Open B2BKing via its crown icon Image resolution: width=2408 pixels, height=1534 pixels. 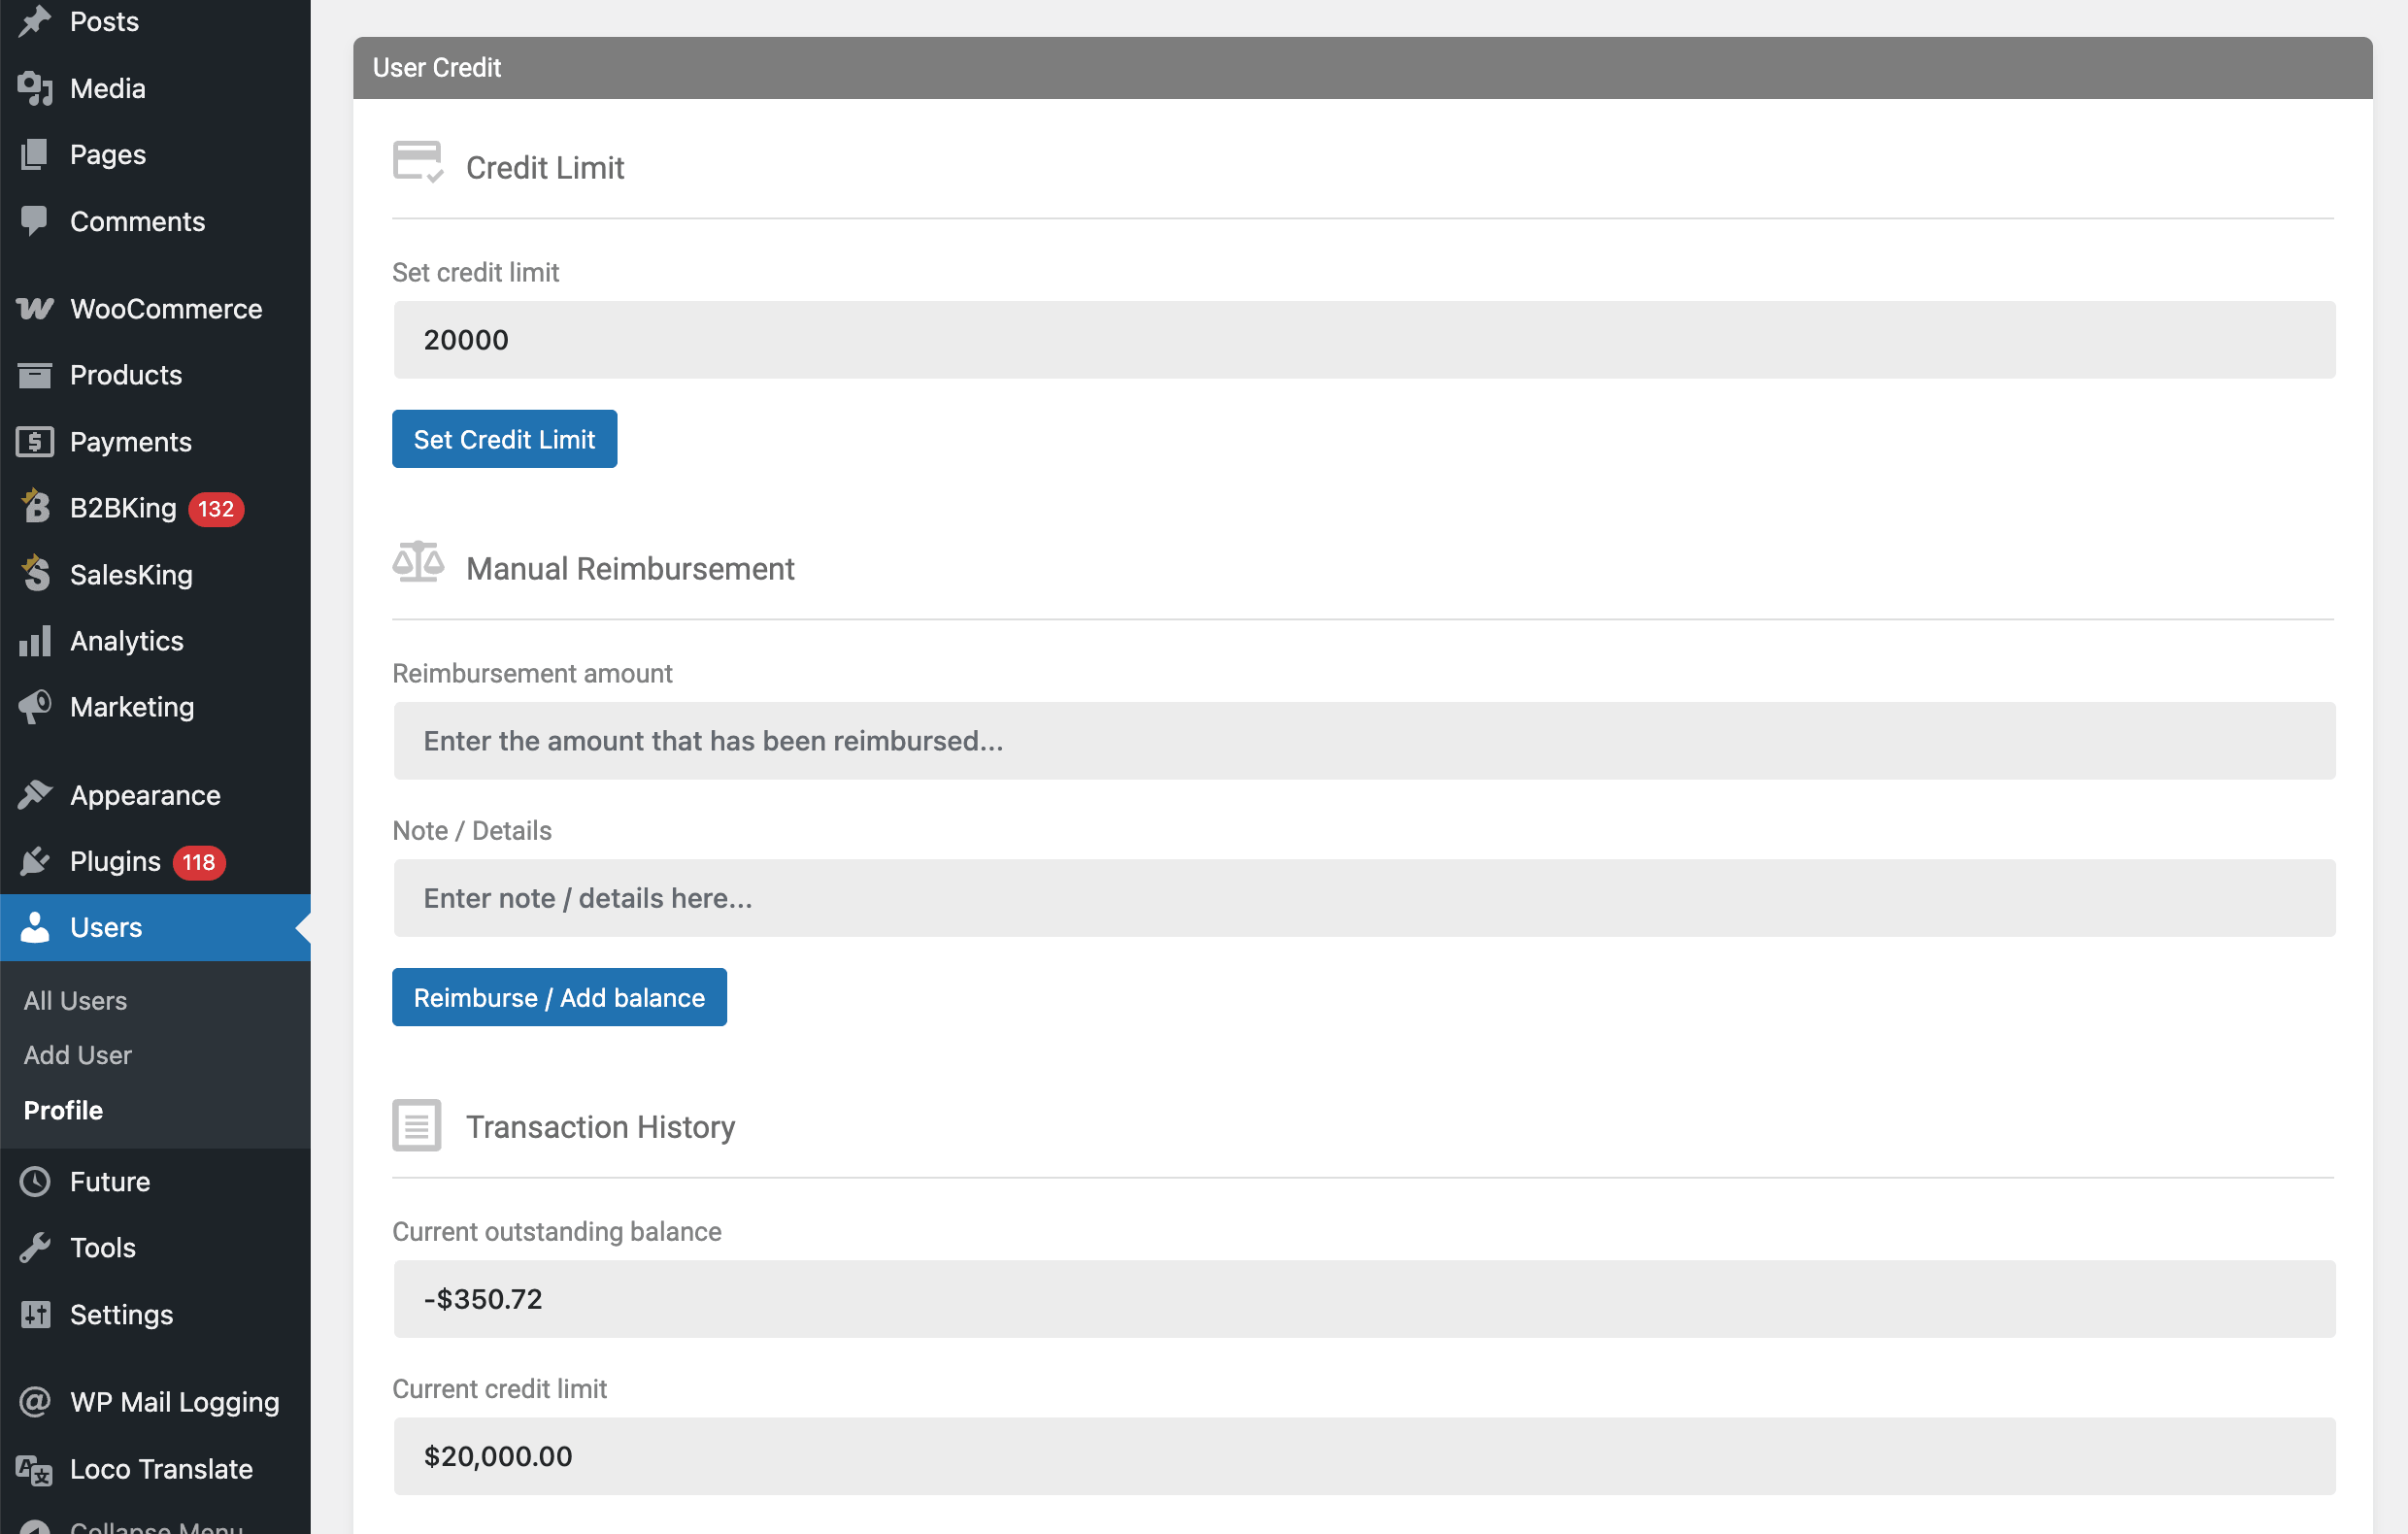35,507
